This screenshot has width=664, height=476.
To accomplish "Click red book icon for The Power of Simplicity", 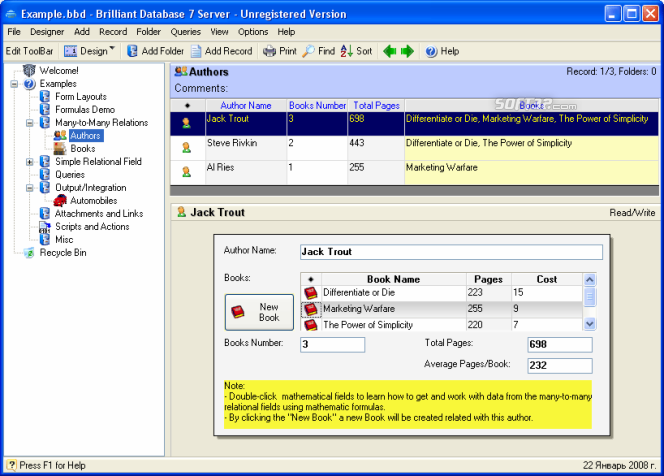I will click(x=311, y=325).
